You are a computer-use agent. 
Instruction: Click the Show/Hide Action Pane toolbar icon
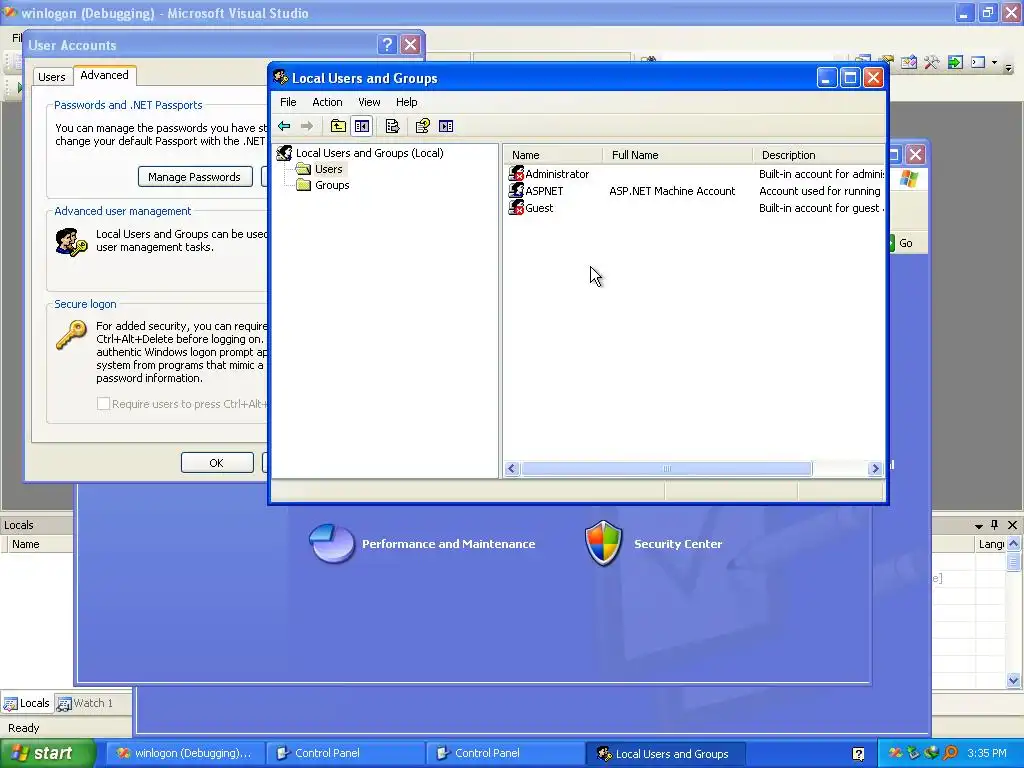446,126
